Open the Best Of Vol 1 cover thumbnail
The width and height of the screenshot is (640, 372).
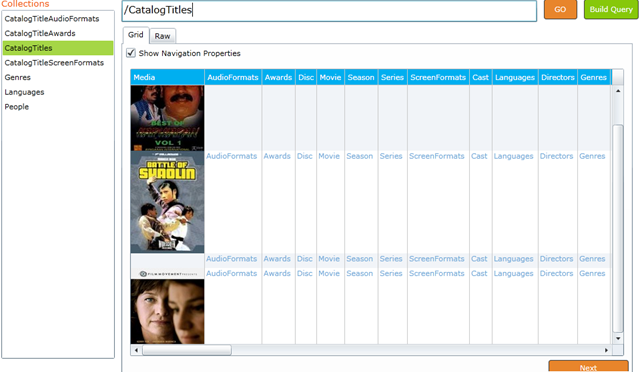point(167,118)
